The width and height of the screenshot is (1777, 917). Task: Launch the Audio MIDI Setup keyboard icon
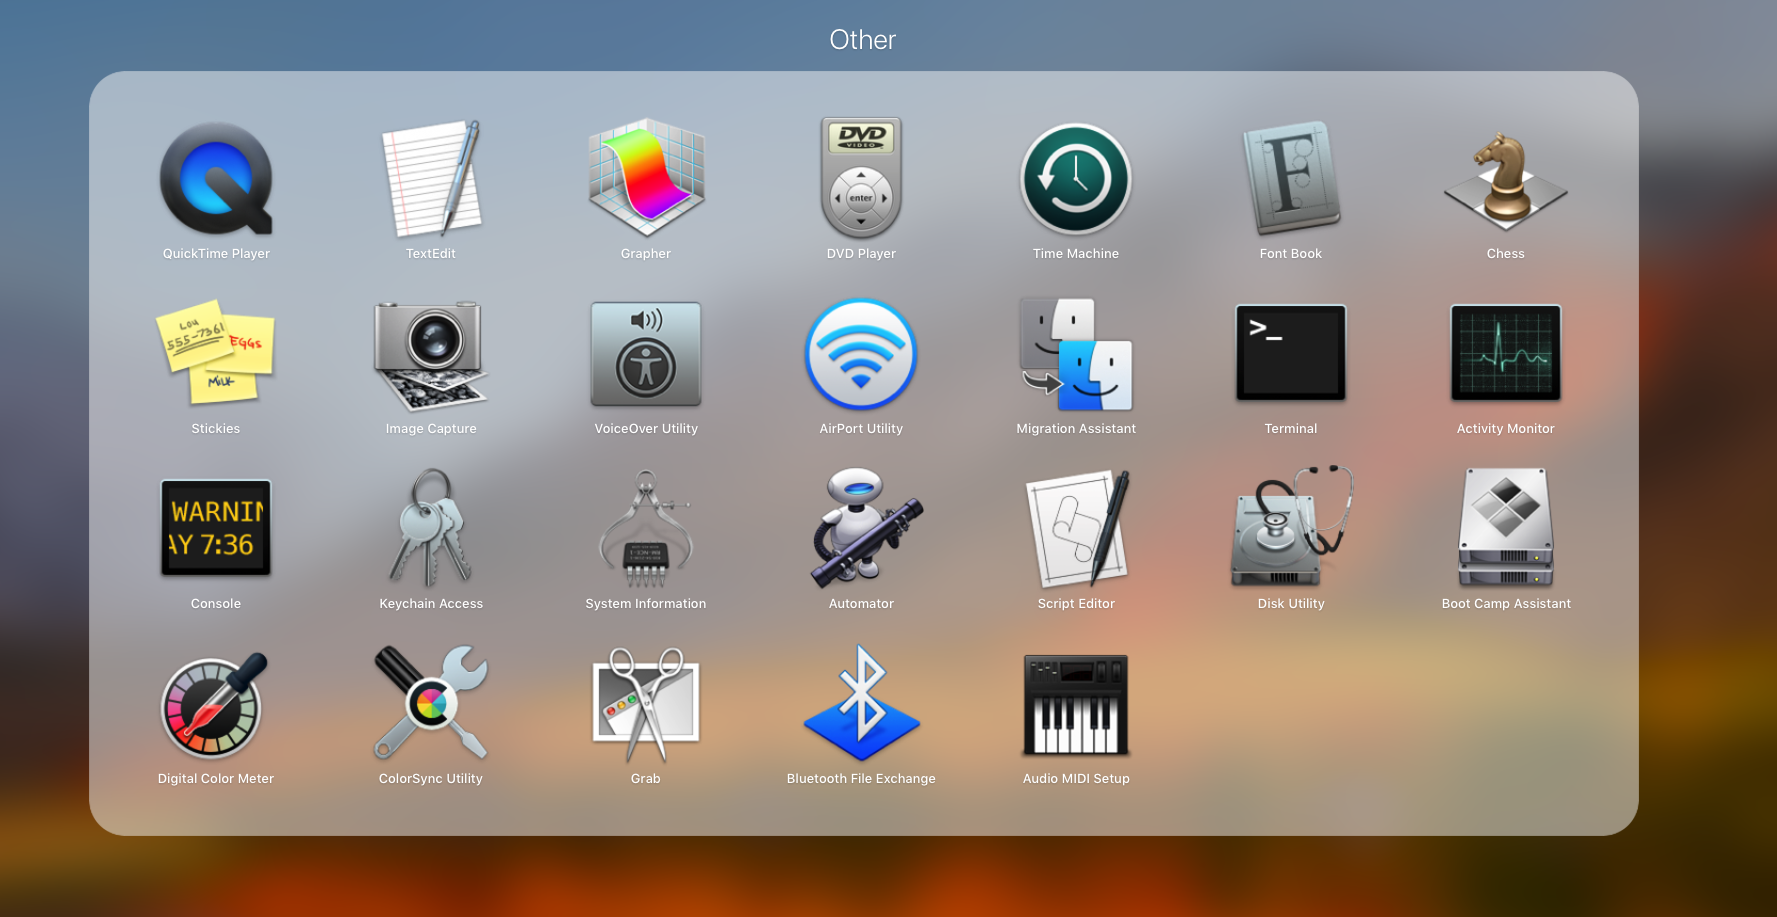click(x=1076, y=705)
